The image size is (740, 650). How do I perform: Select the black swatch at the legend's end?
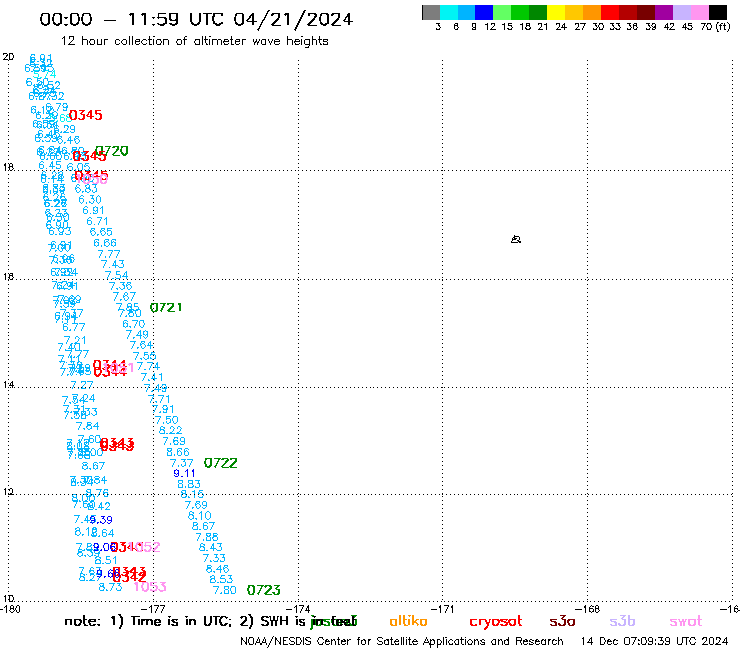pos(717,13)
